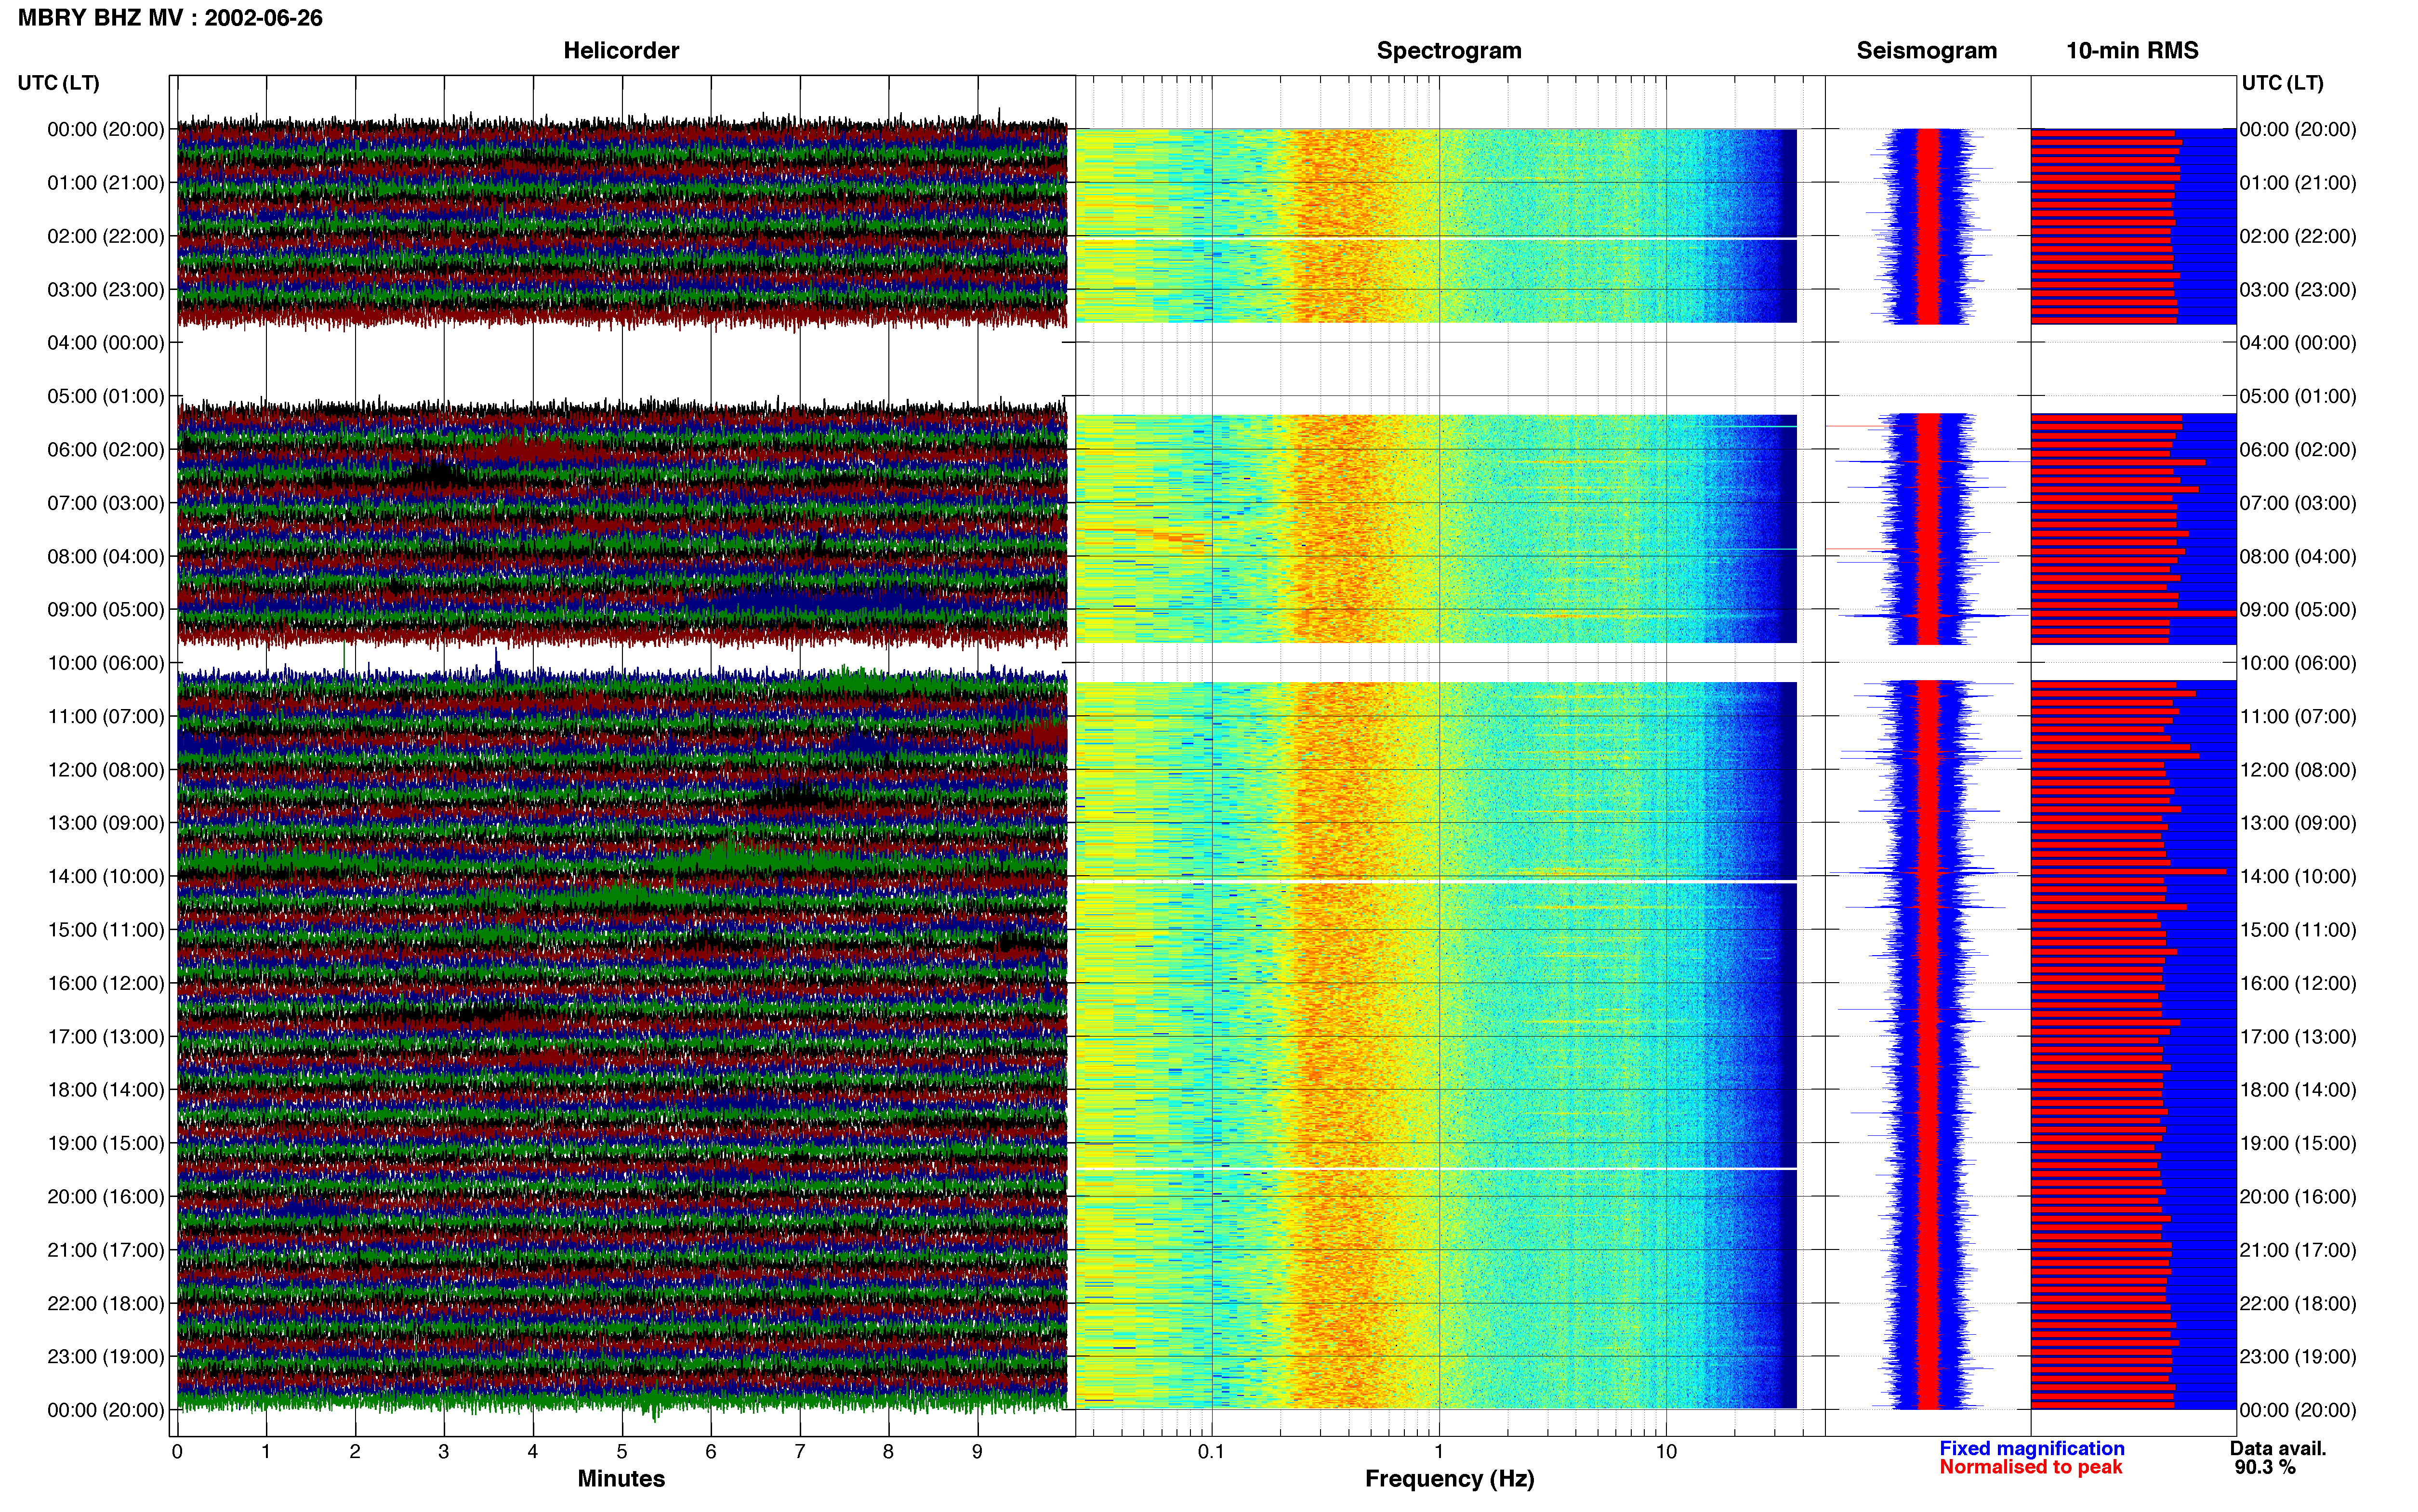
Task: Click the Frequency (Hz) axis label
Action: pos(1449,1479)
